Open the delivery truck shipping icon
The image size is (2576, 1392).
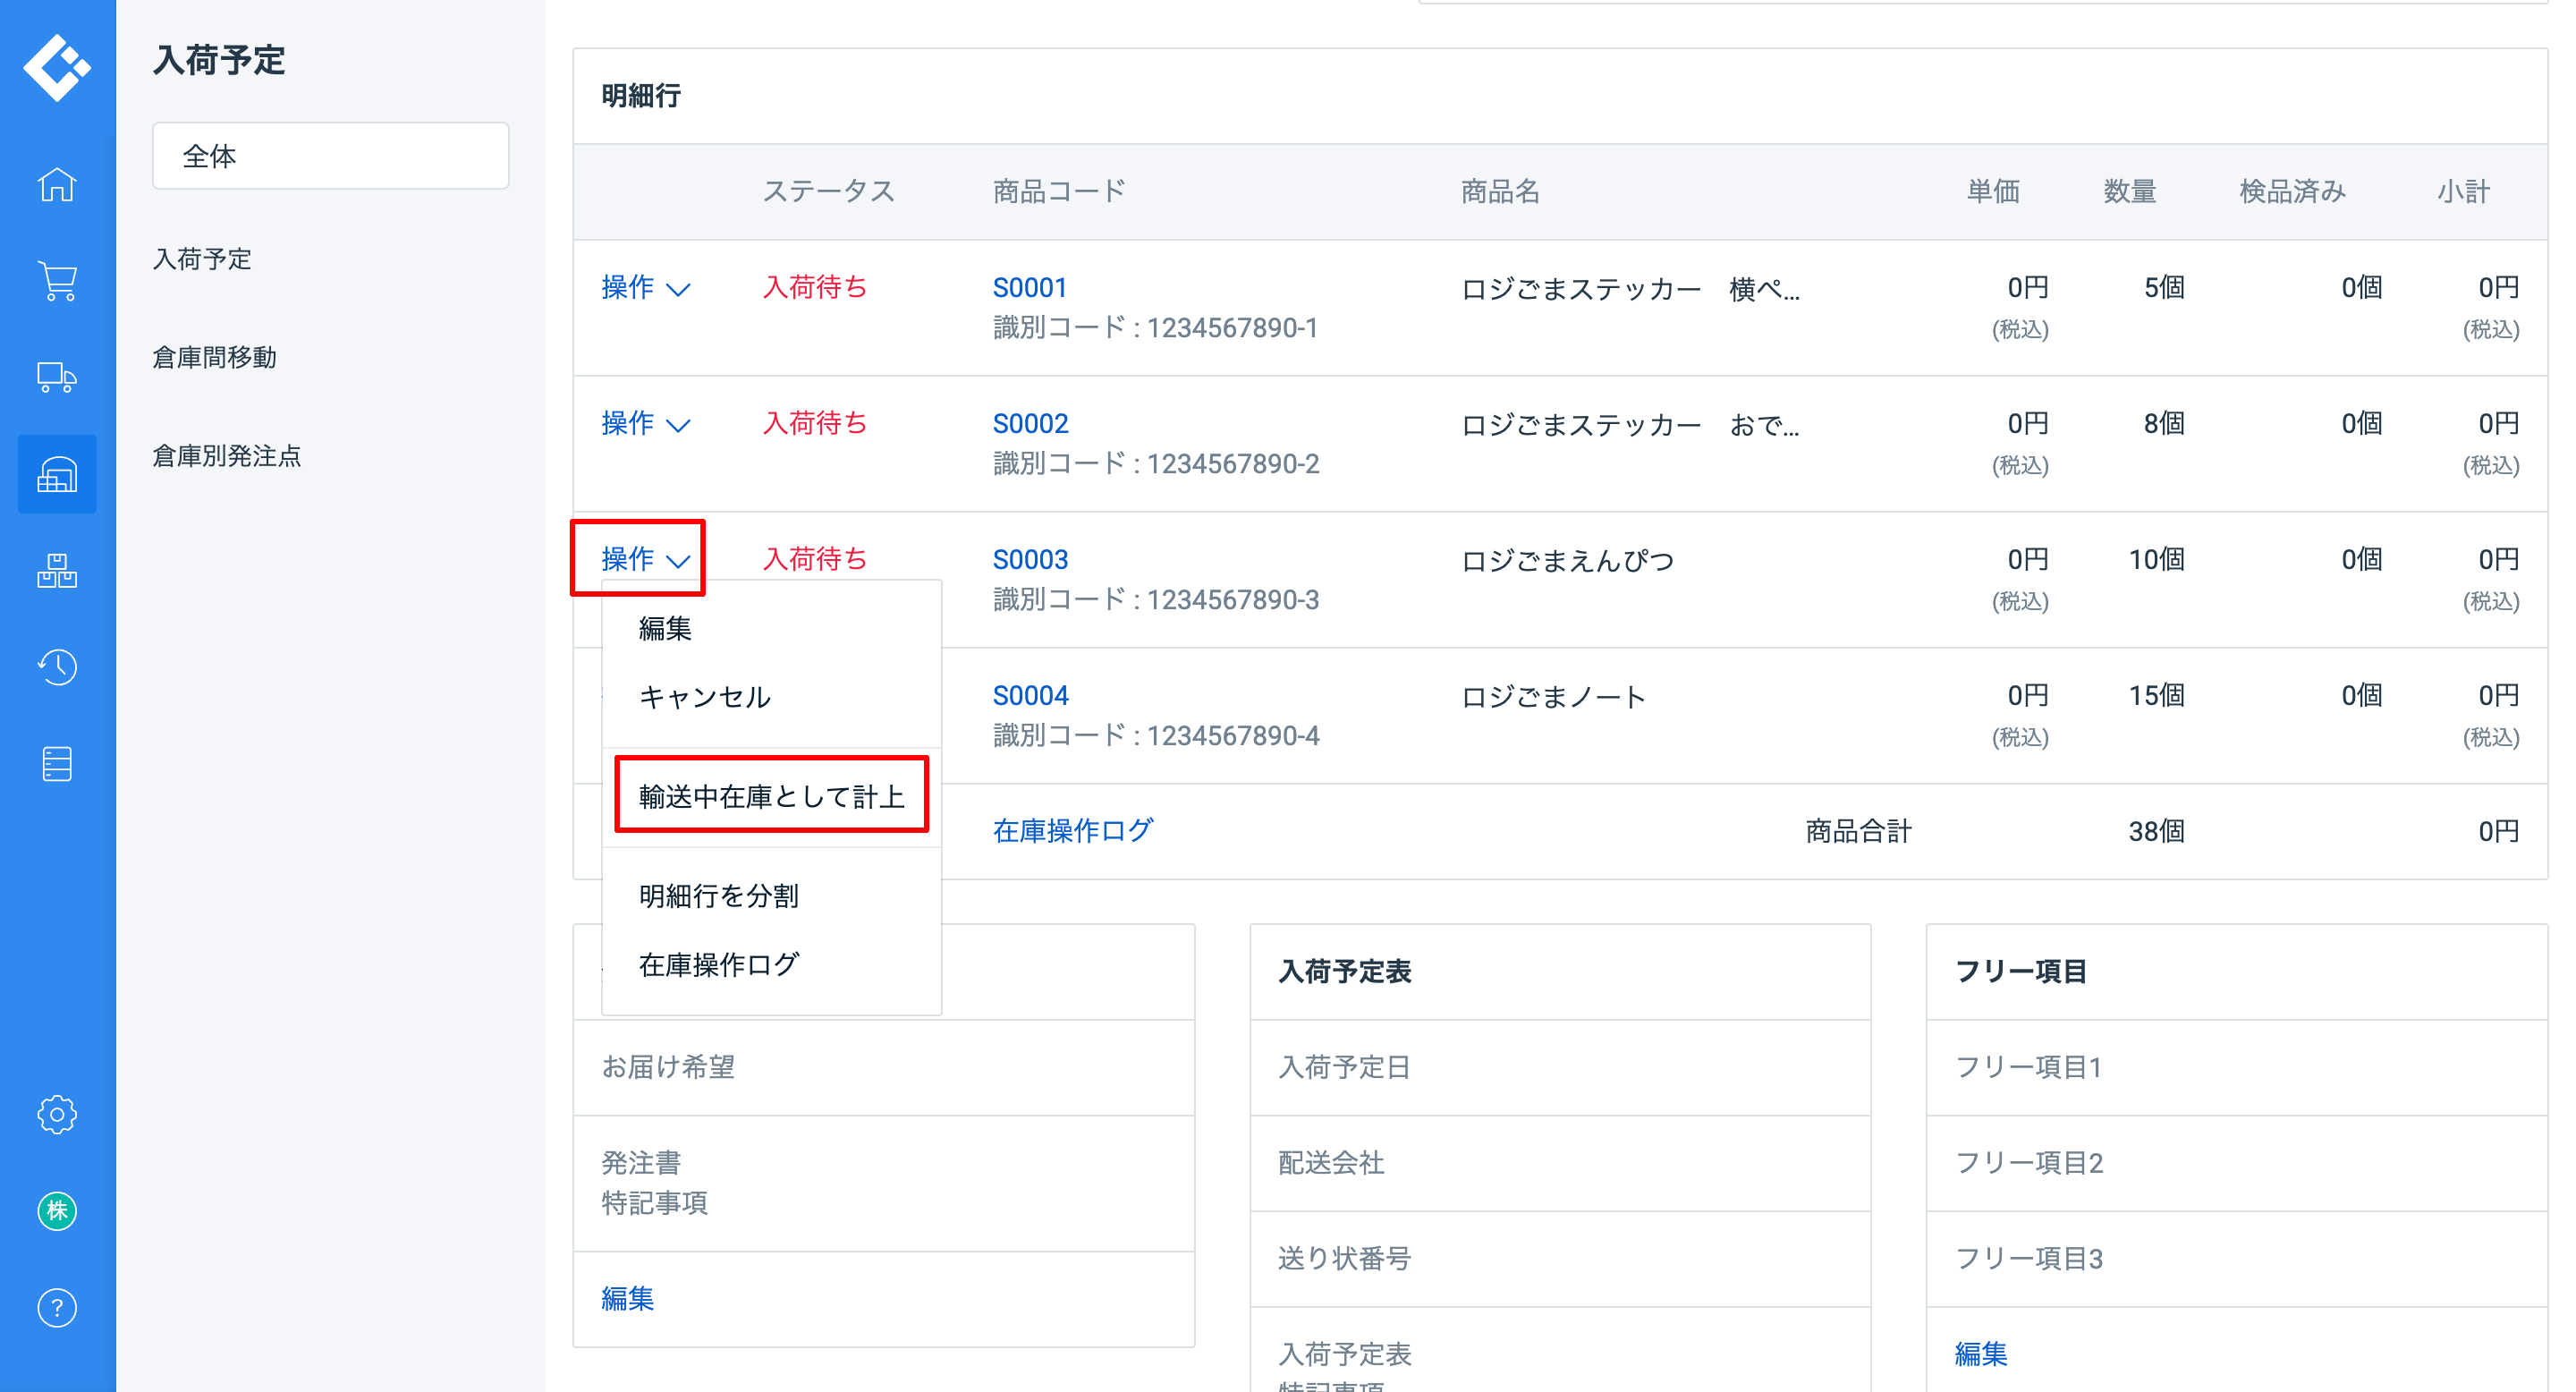point(57,377)
